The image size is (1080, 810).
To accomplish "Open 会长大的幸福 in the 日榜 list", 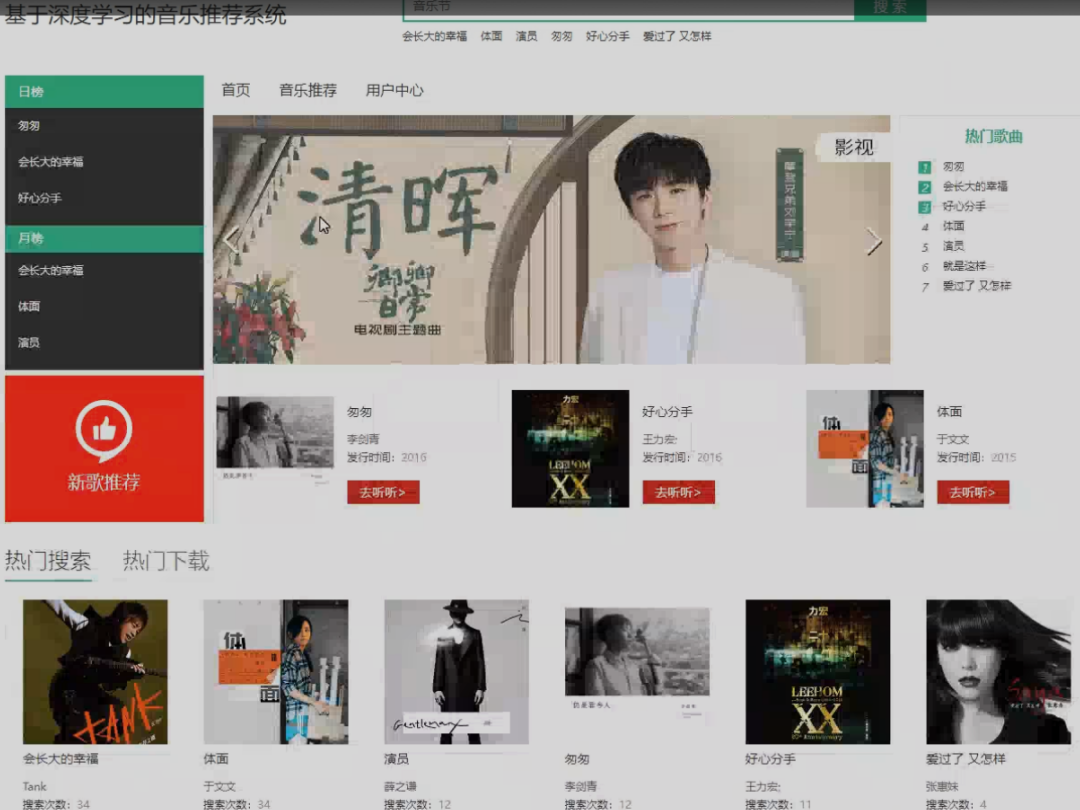I will coord(50,162).
